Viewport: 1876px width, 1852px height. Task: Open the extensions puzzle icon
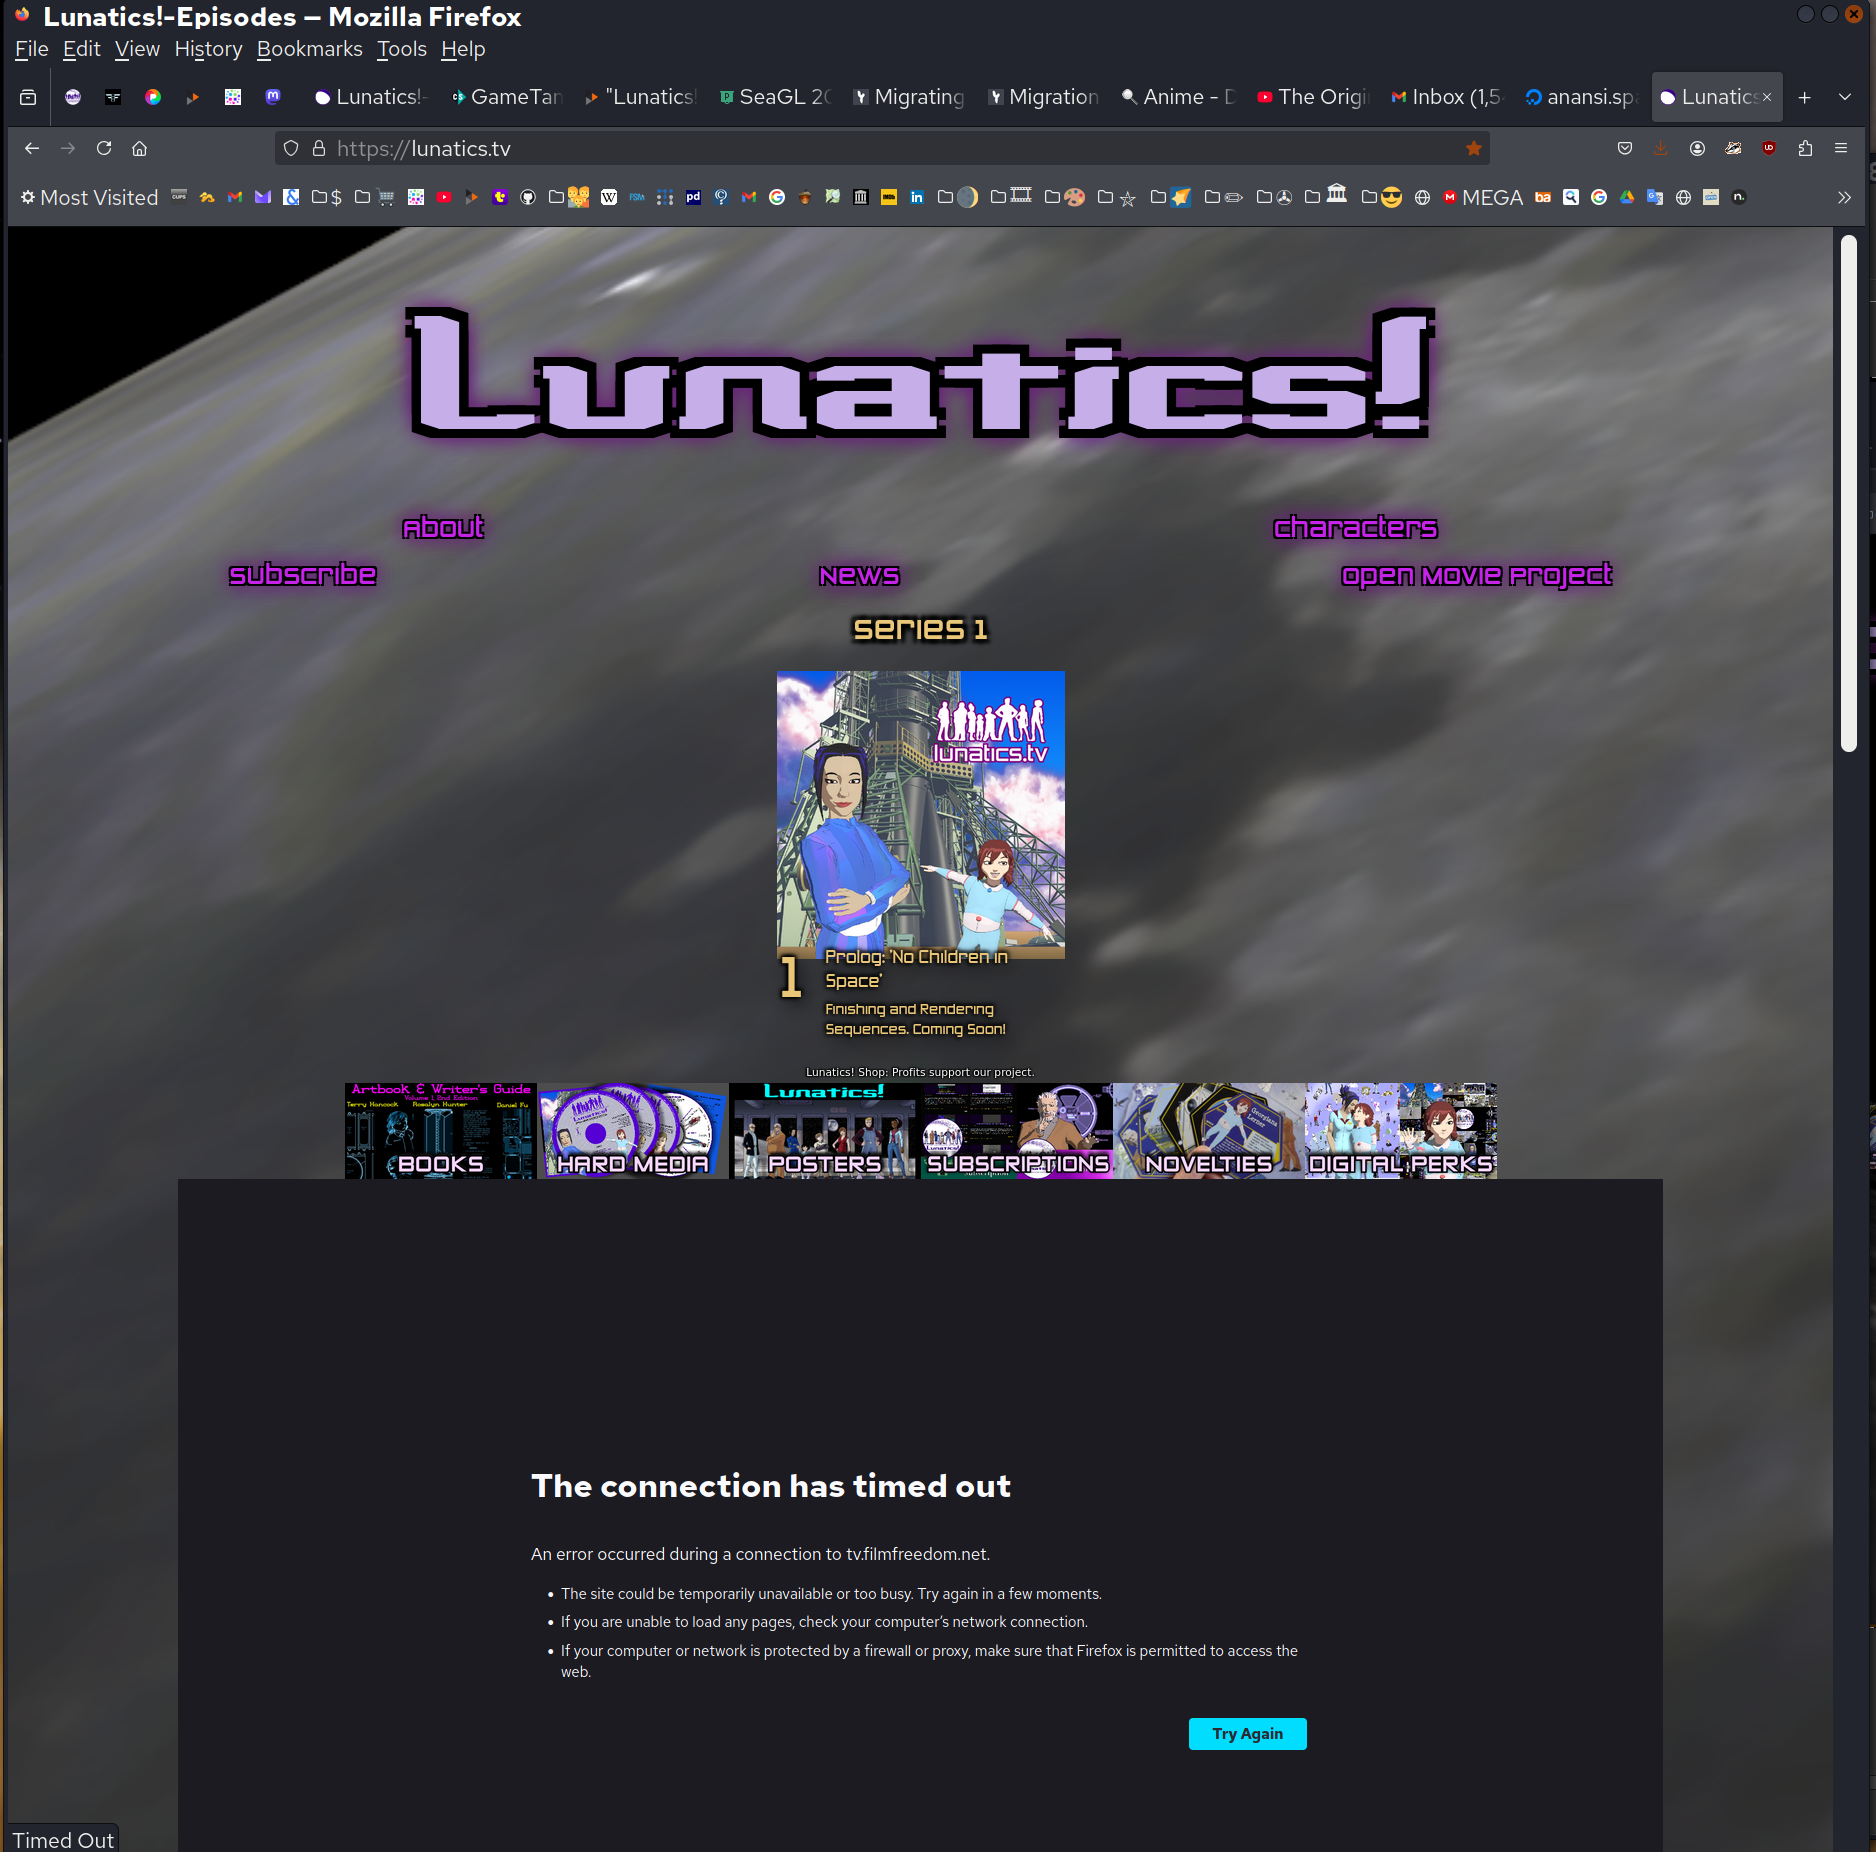tap(1805, 148)
